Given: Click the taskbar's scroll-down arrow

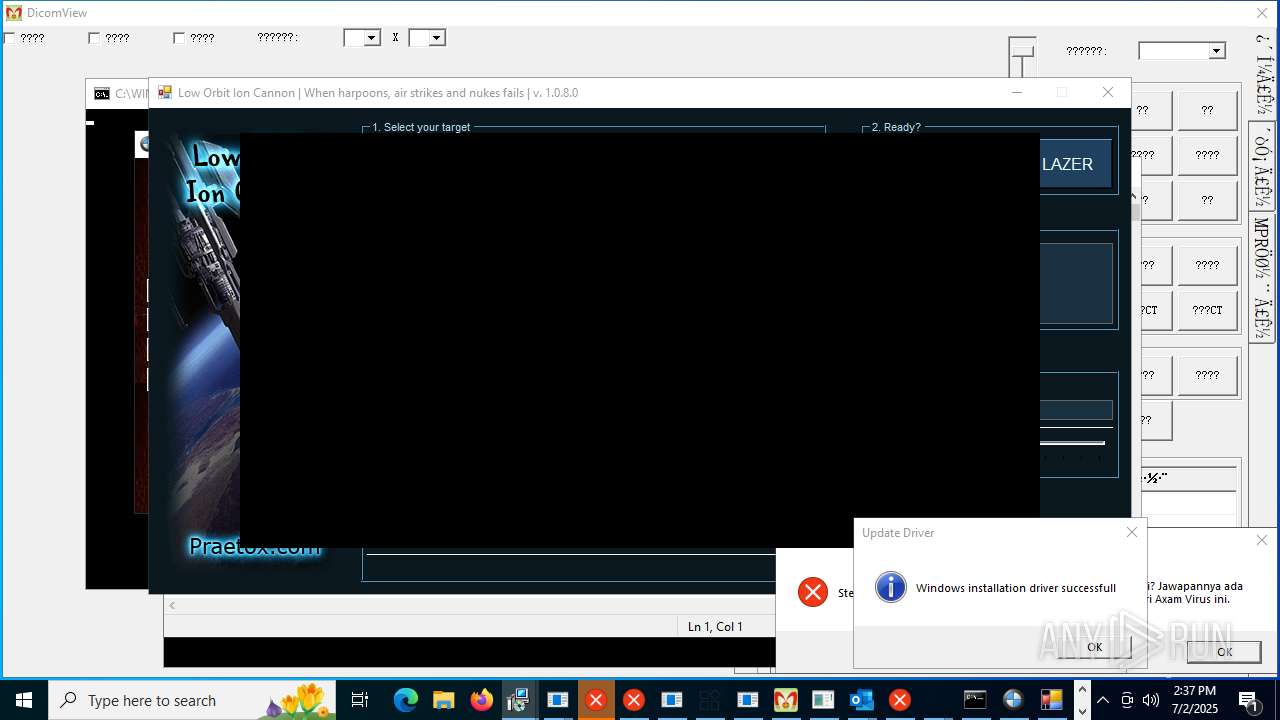Looking at the screenshot, I should click(1082, 711).
